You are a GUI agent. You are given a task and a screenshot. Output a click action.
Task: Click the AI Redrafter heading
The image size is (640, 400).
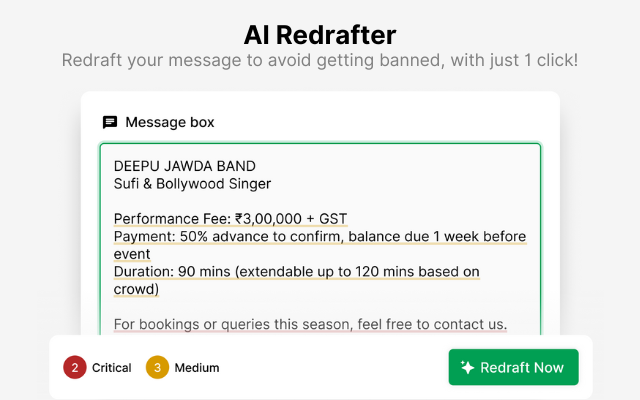pos(320,34)
